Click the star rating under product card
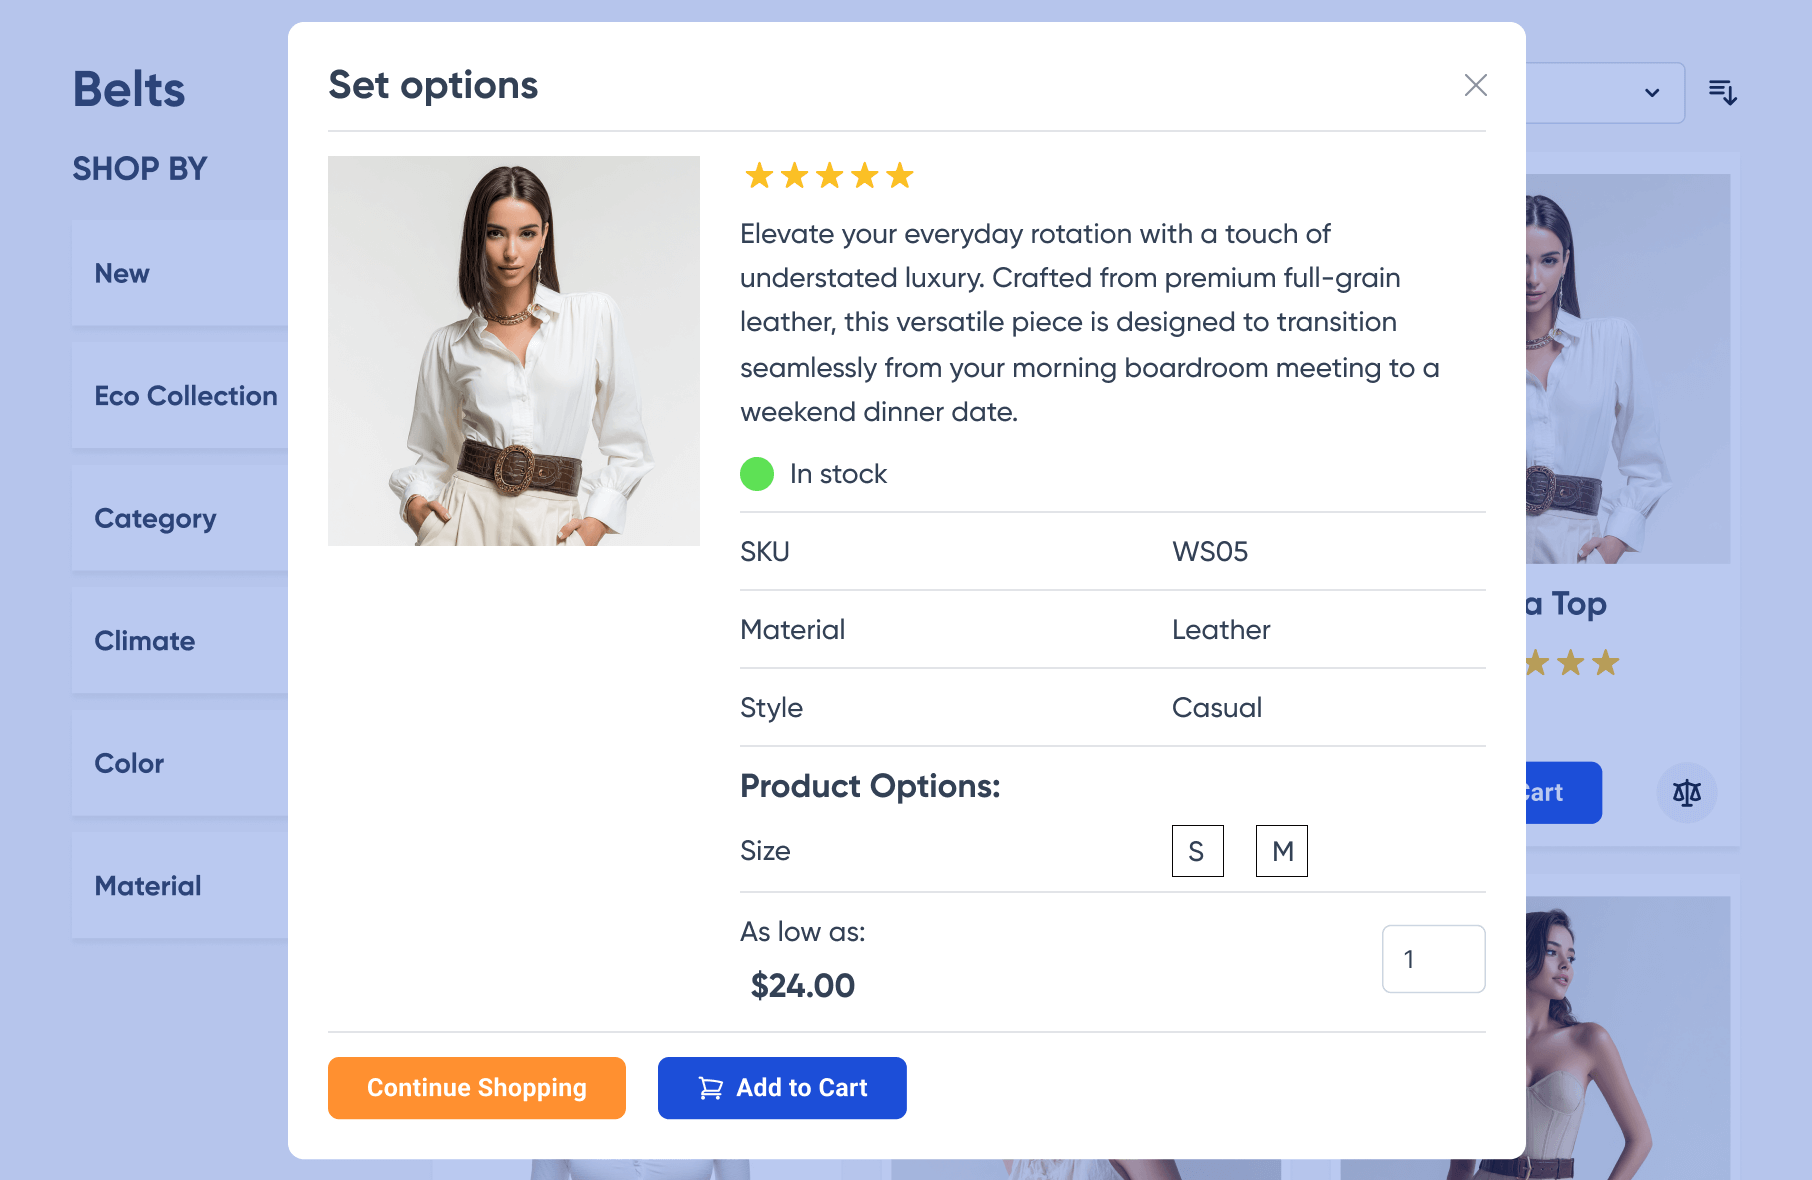 pos(1572,663)
